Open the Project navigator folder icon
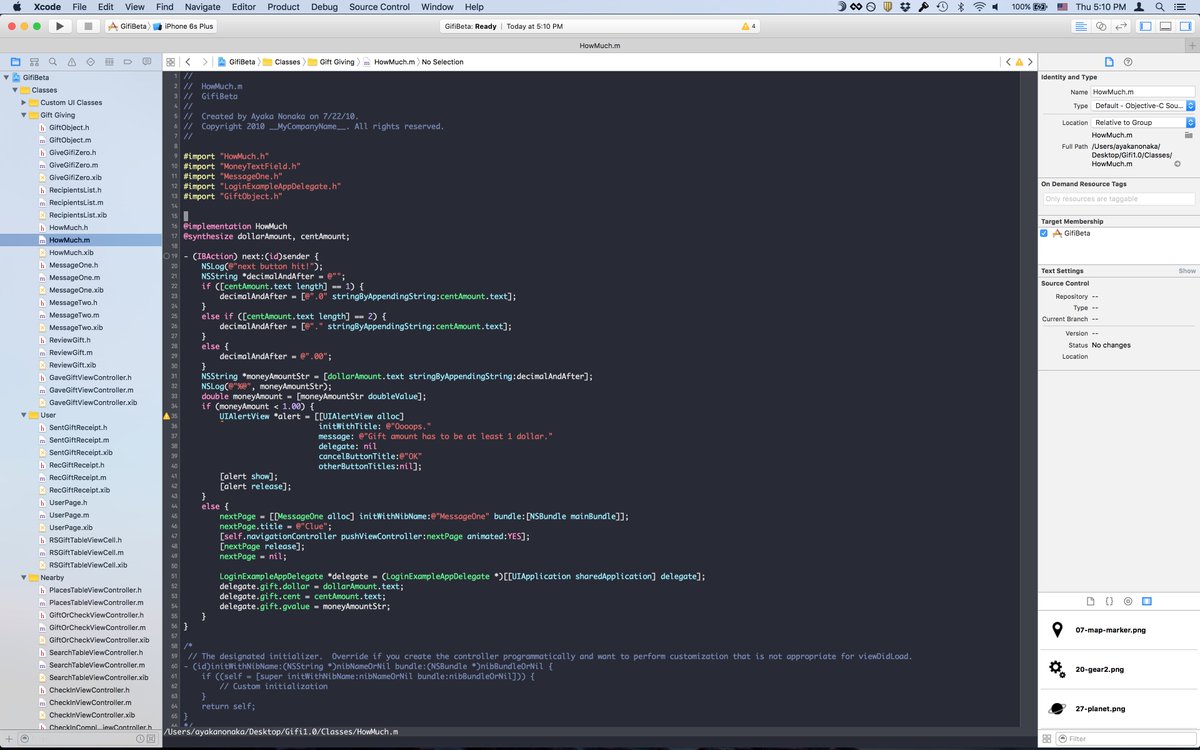Viewport: 1200px width, 750px height. (x=15, y=62)
